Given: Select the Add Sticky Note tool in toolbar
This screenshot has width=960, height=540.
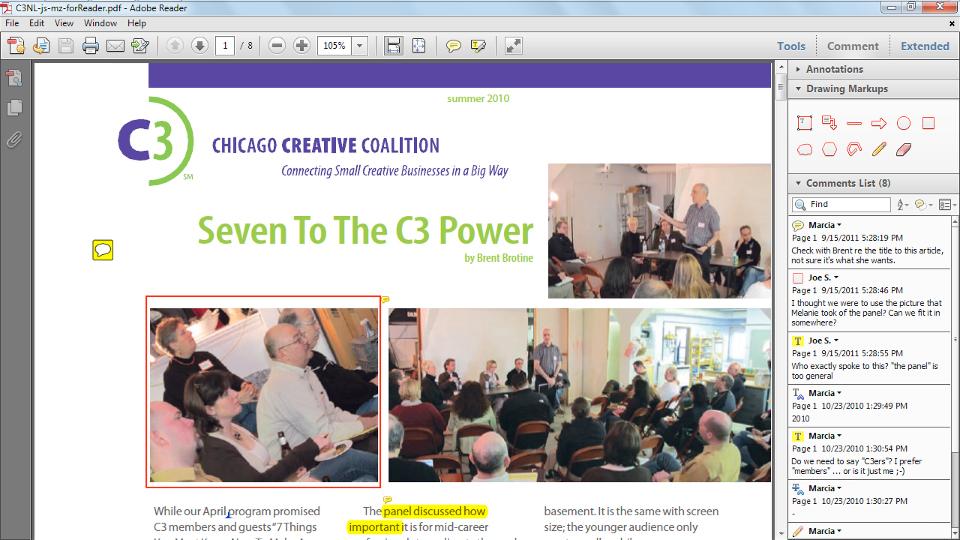Looking at the screenshot, I should pos(454,46).
